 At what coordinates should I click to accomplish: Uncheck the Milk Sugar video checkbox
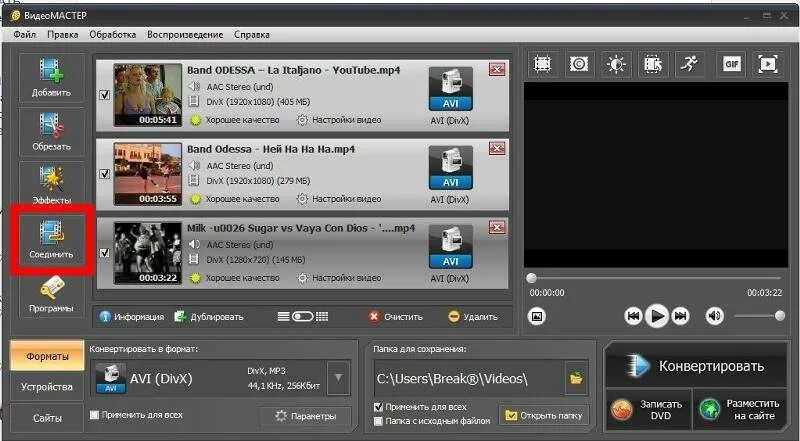(105, 253)
